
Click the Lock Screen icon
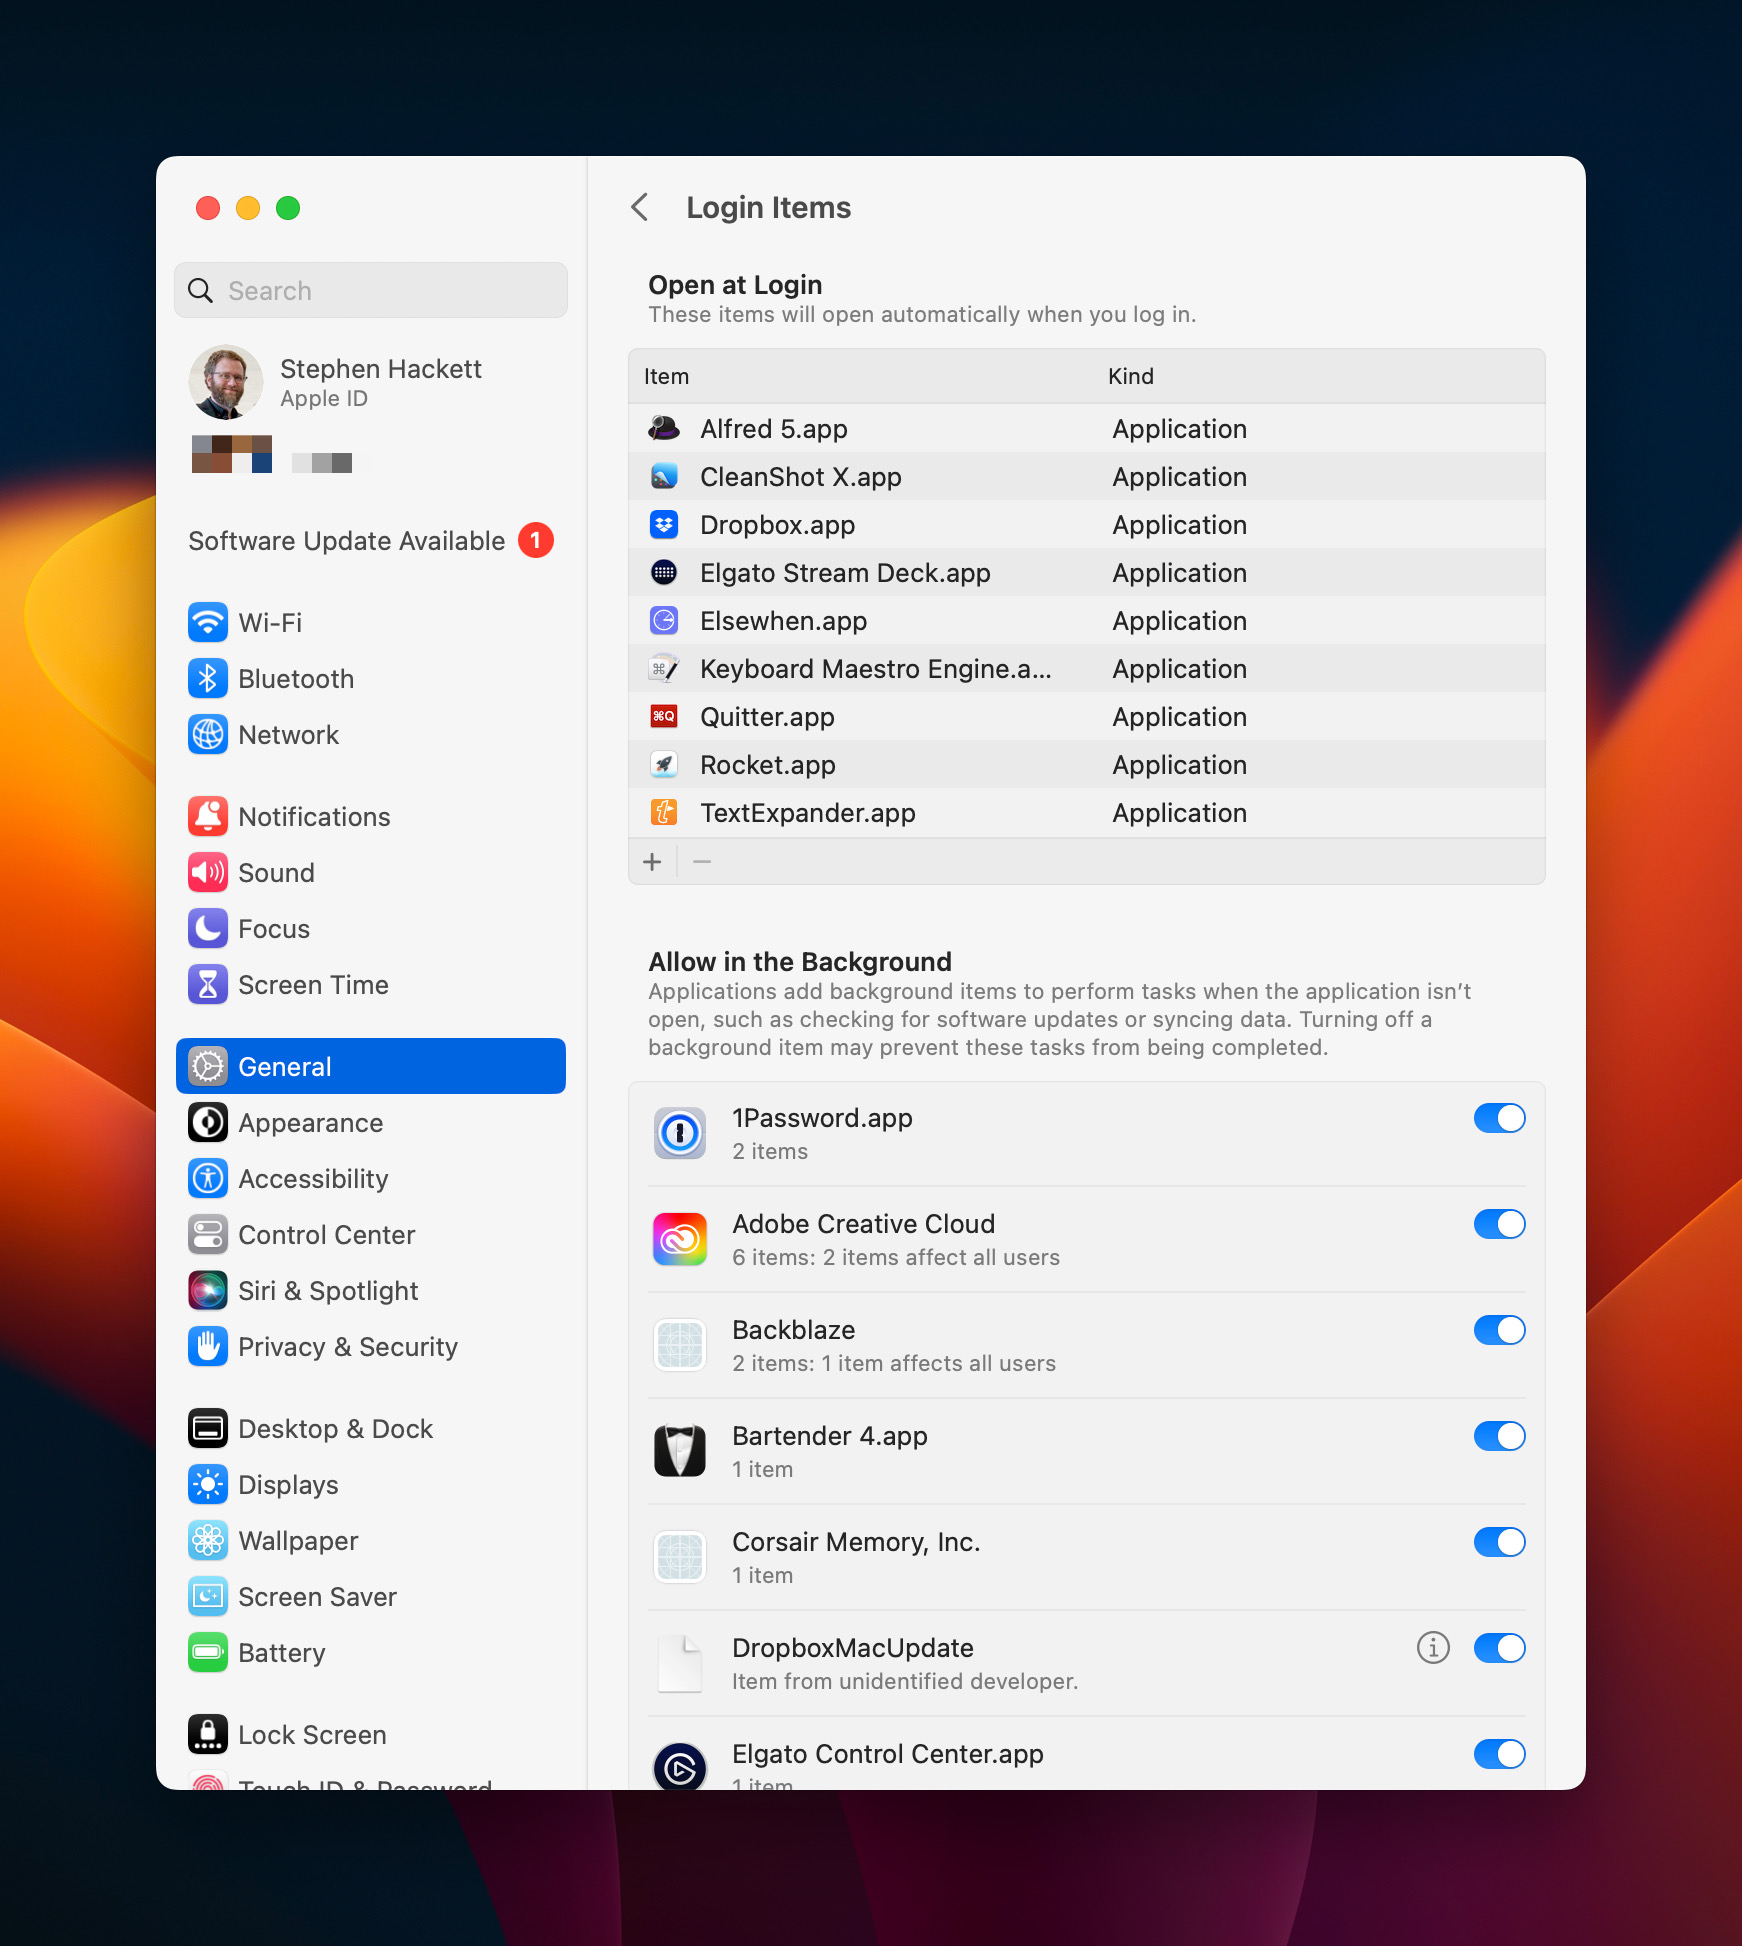[208, 1734]
